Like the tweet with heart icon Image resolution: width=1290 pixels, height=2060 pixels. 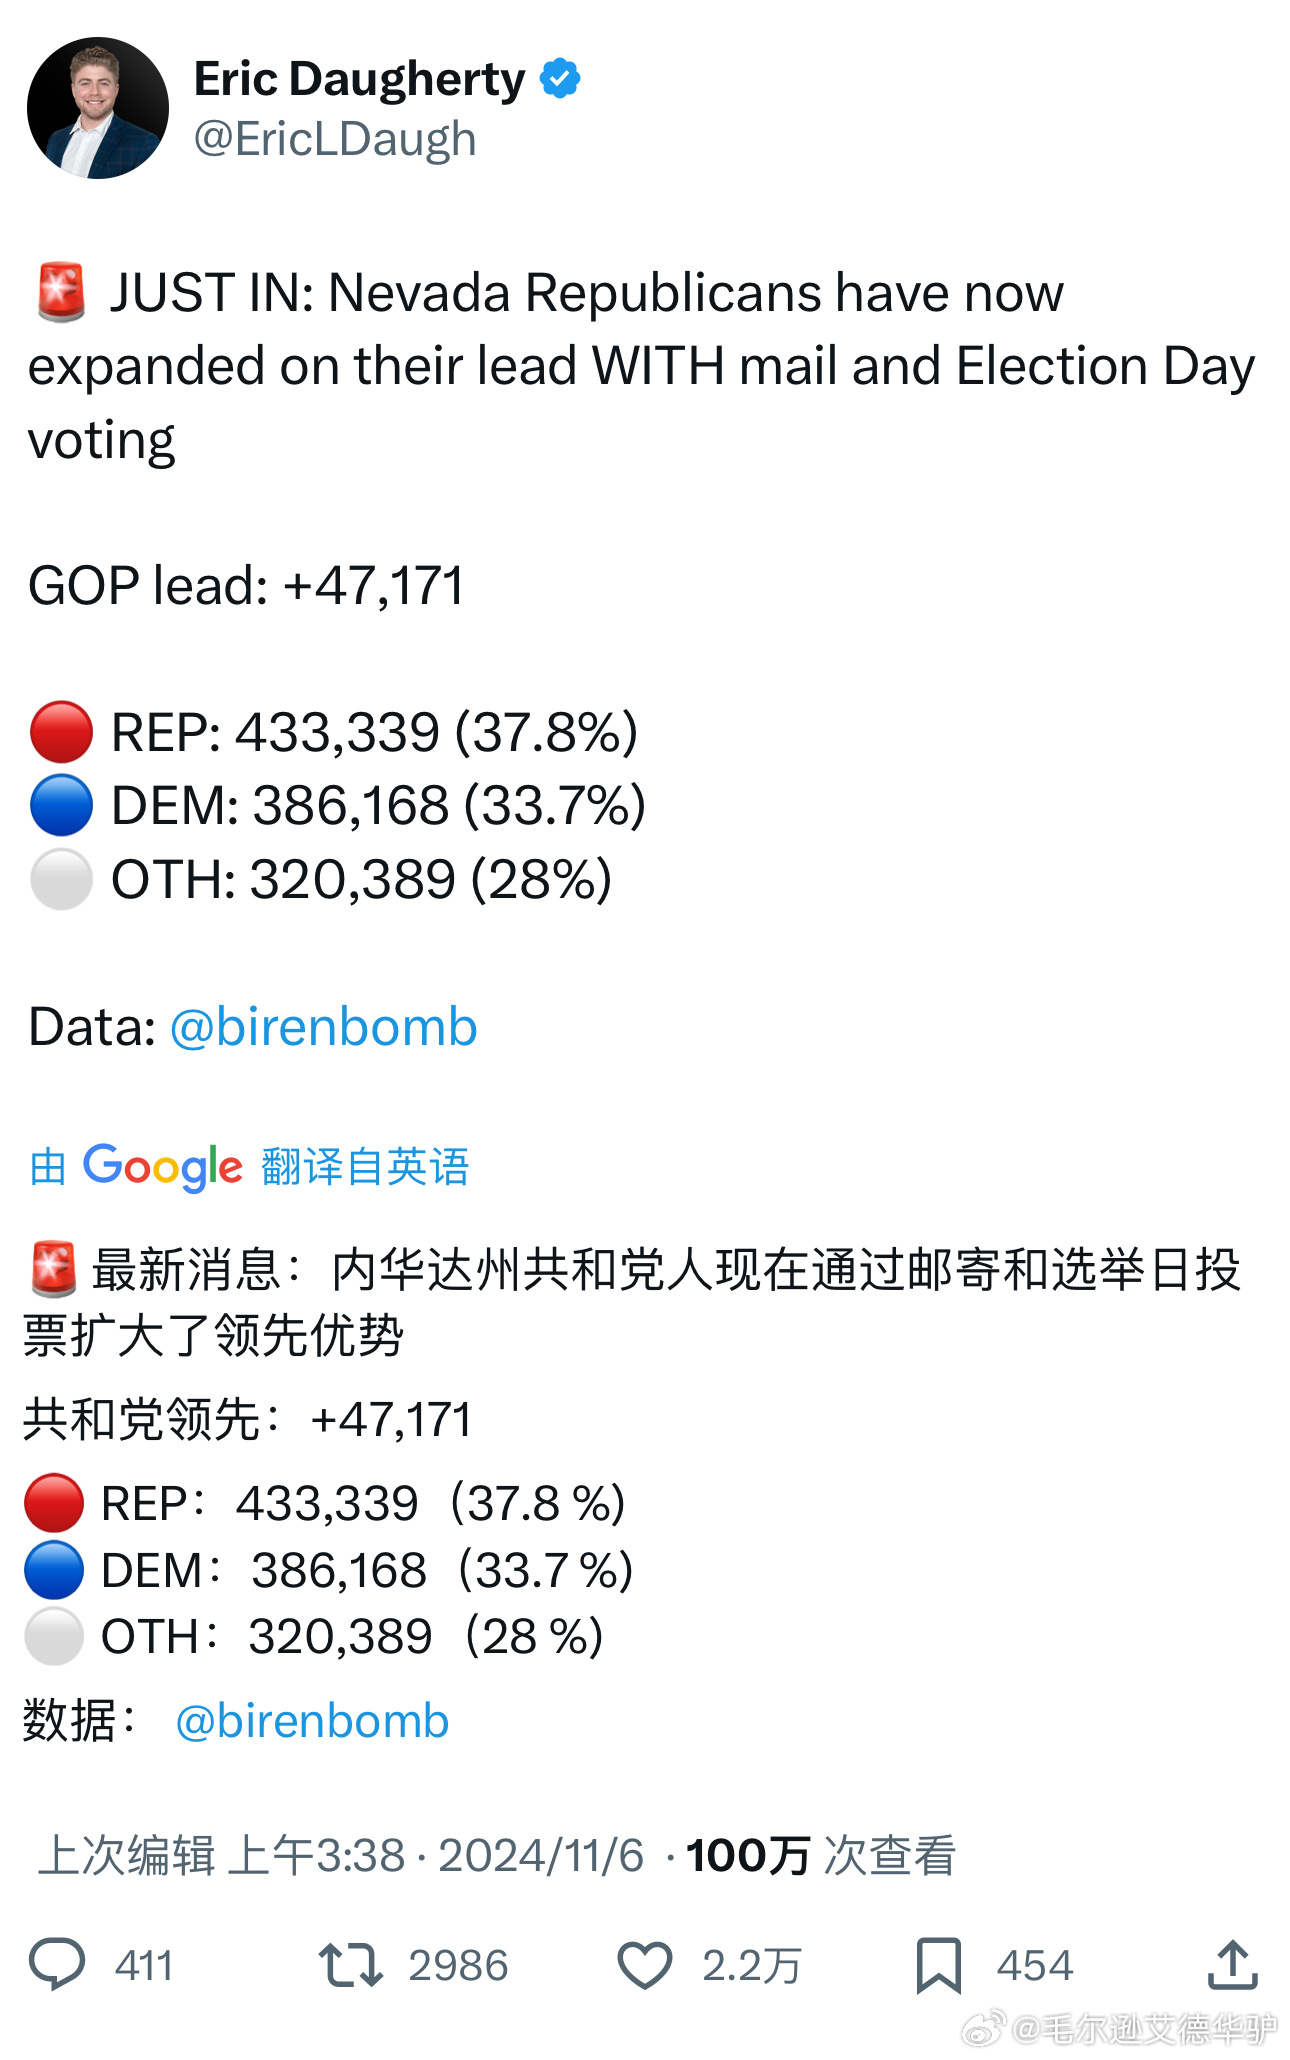coord(644,1965)
